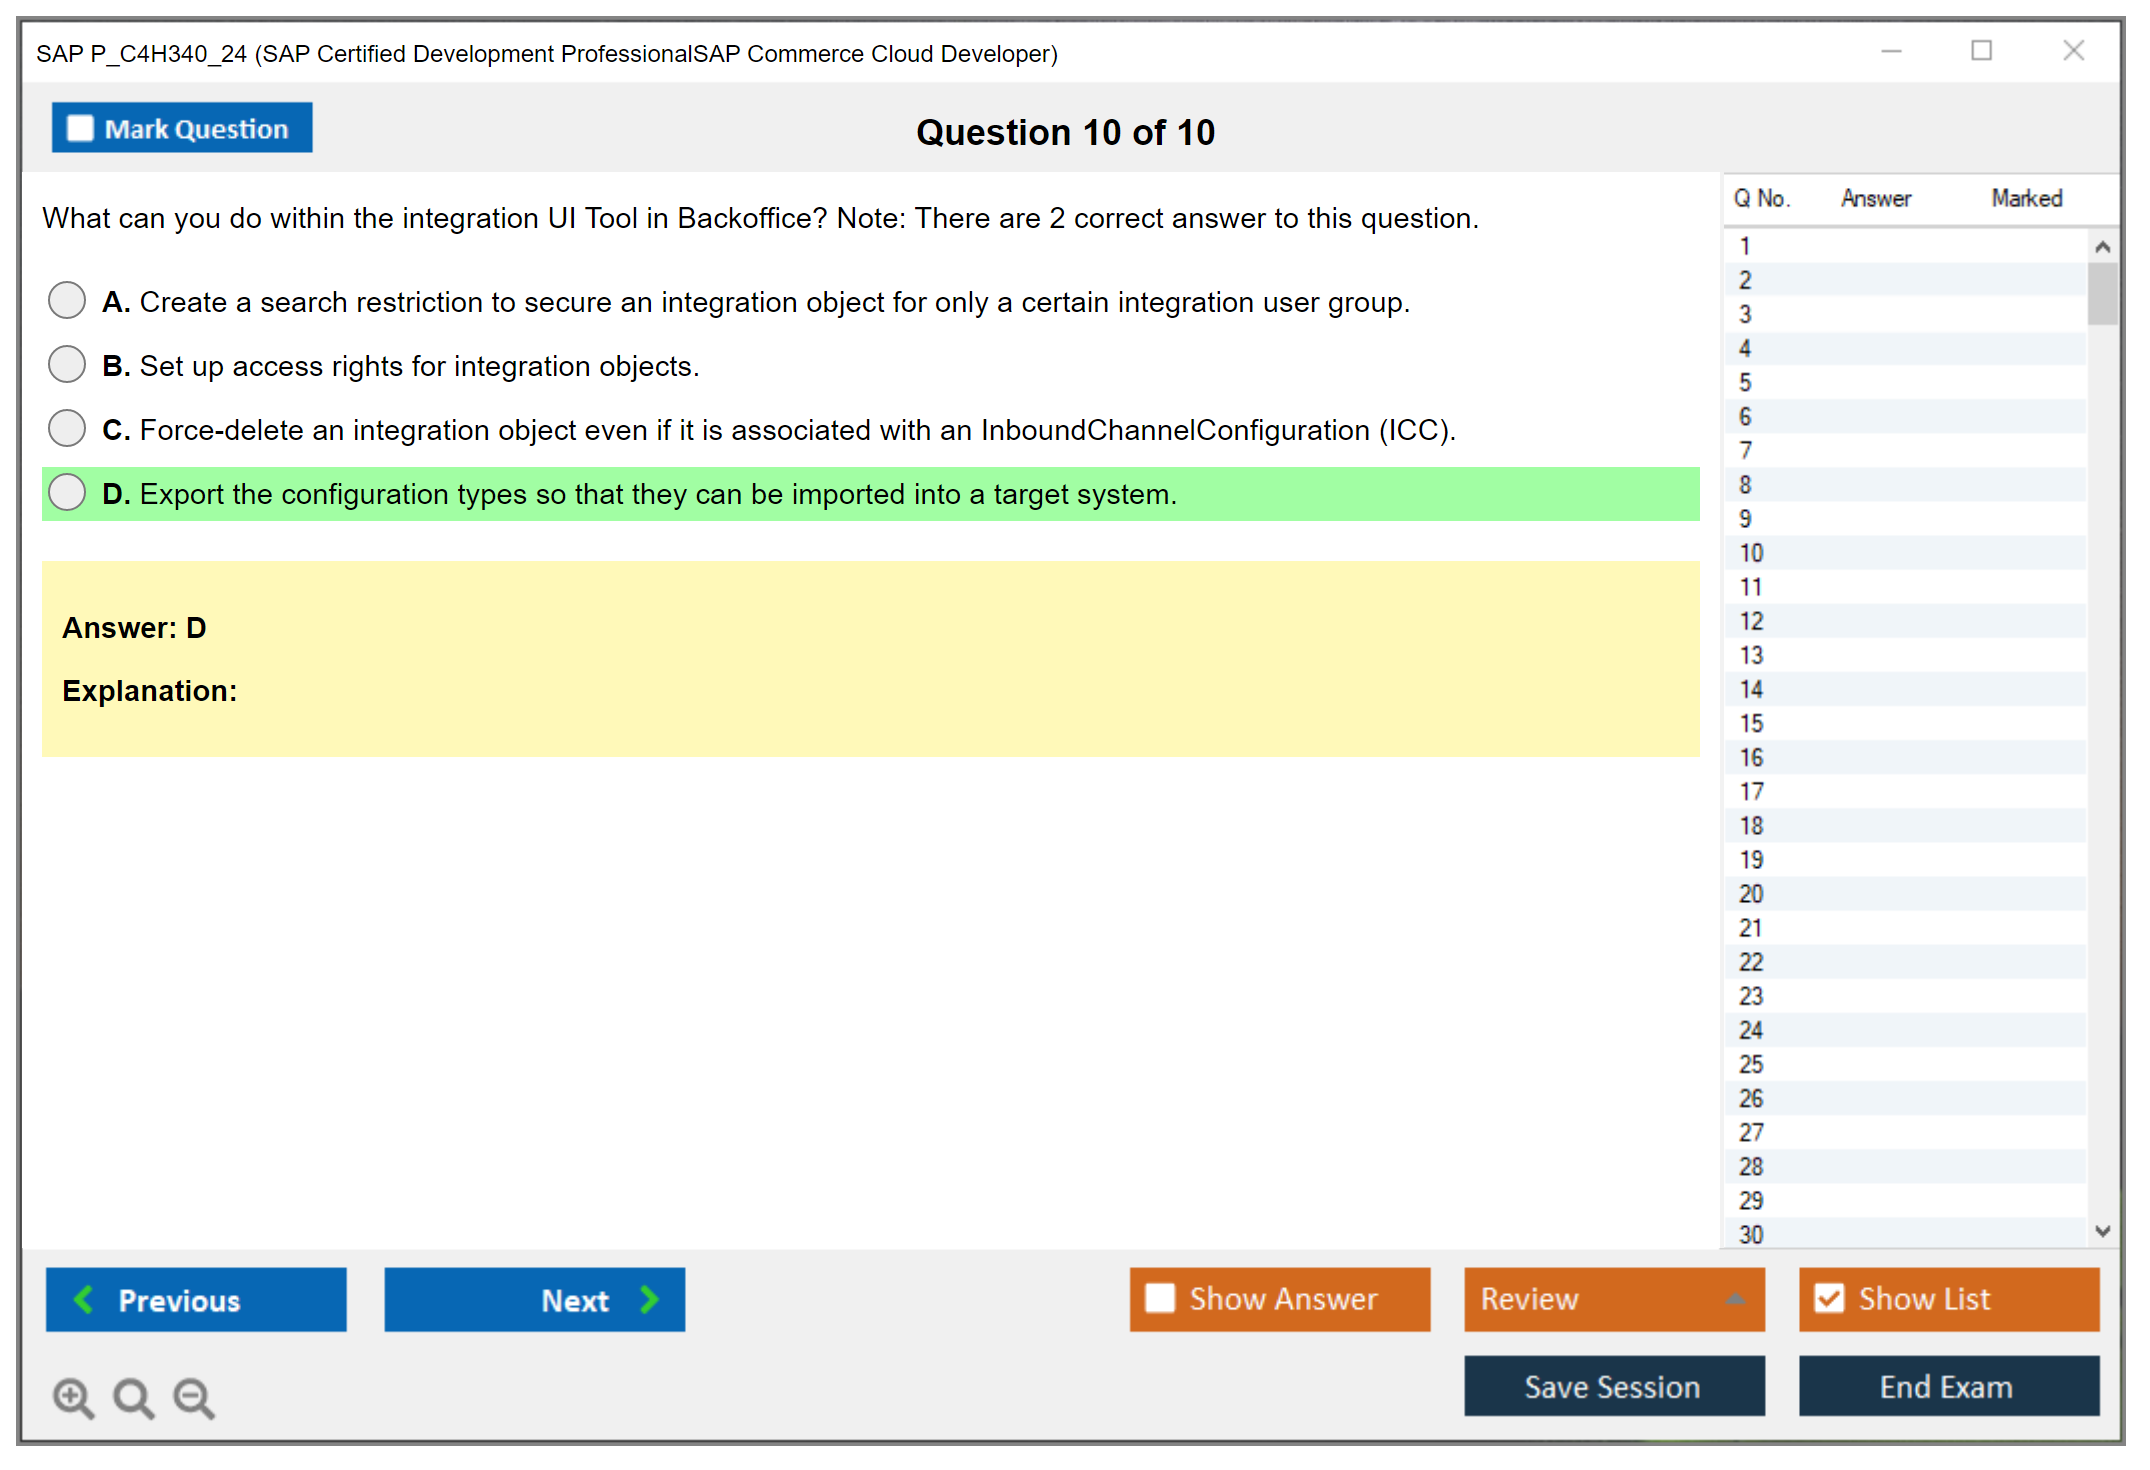Toggle the Mark Question checkbox
Image resolution: width=2150 pixels, height=1470 pixels.
tap(80, 129)
